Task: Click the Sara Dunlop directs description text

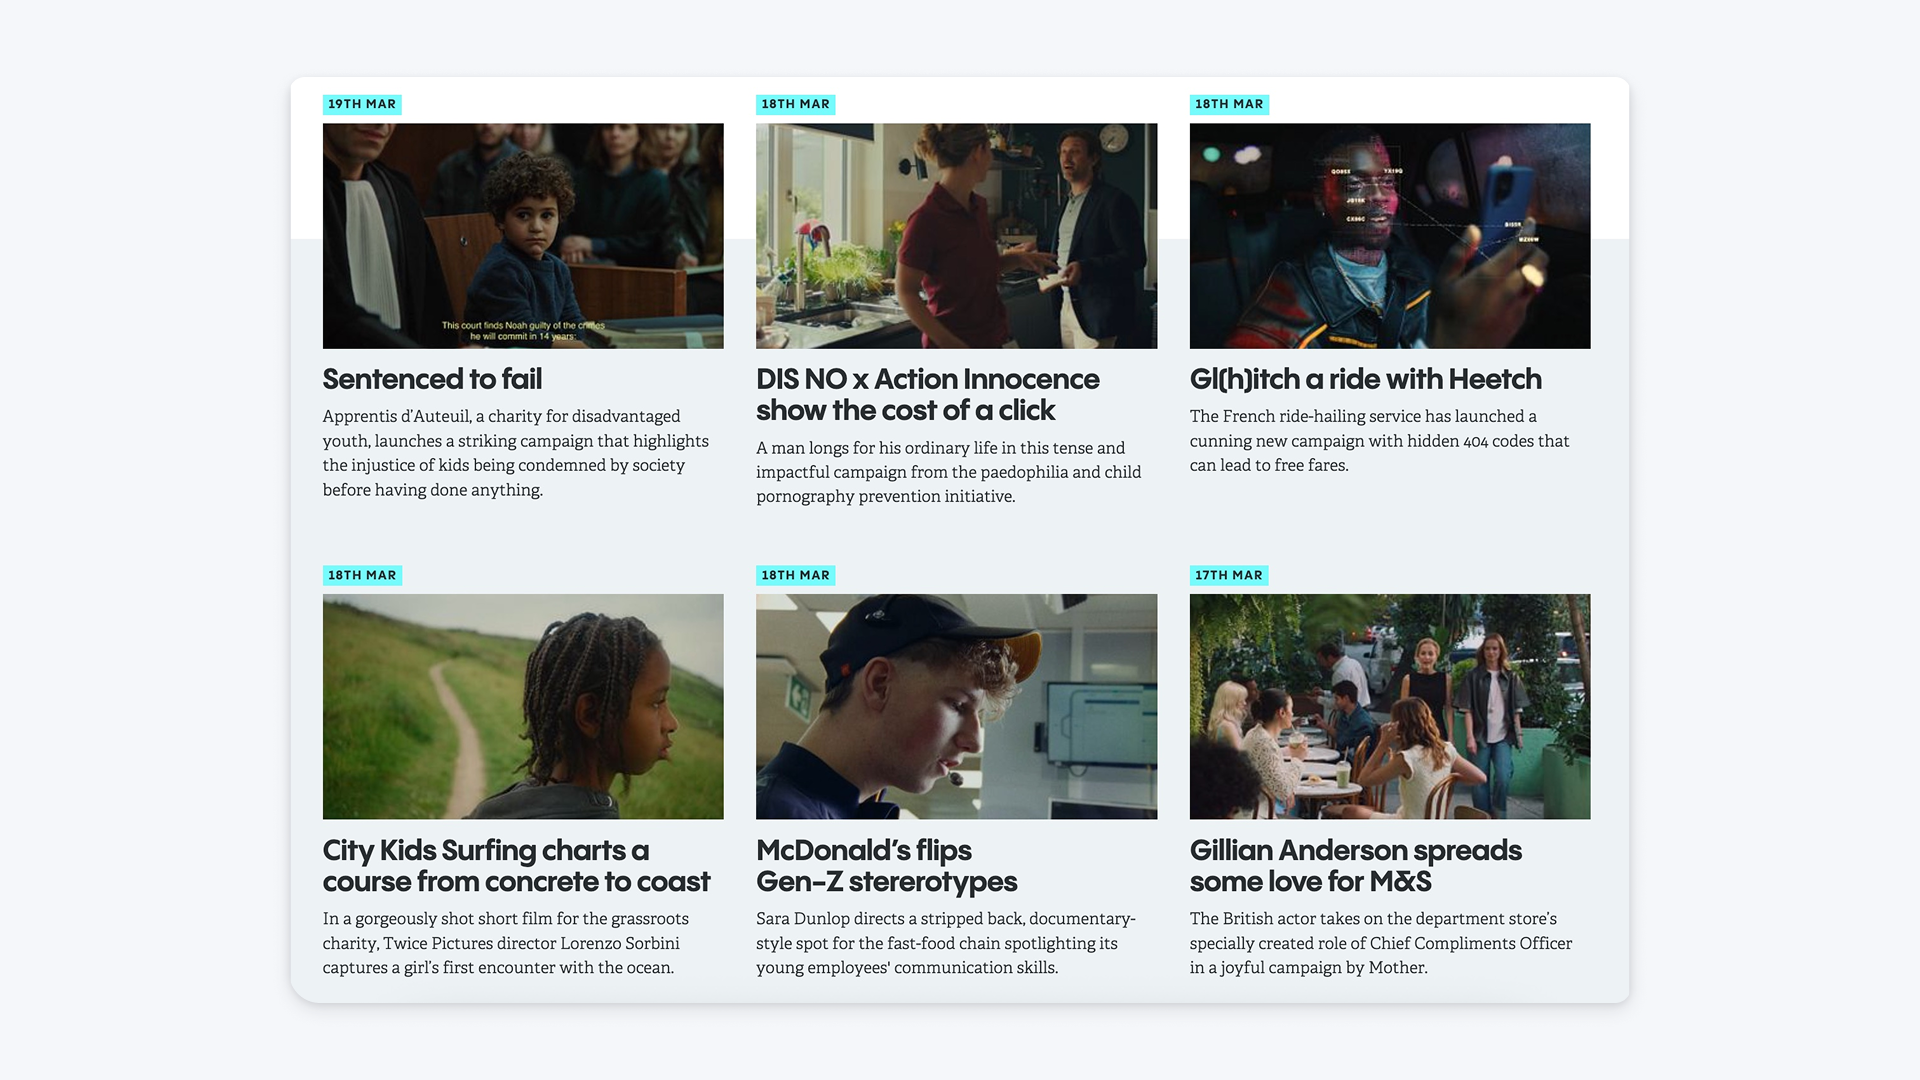Action: click(946, 943)
